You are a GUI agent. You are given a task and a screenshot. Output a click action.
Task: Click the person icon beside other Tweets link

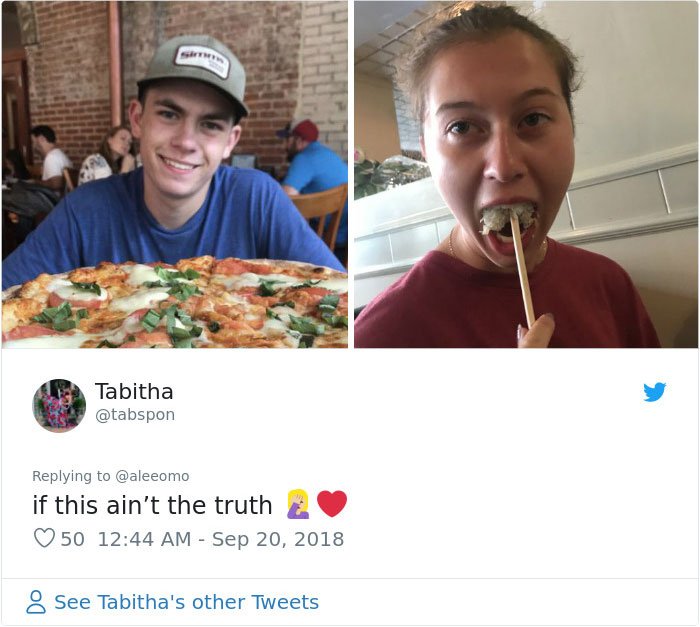[36, 602]
